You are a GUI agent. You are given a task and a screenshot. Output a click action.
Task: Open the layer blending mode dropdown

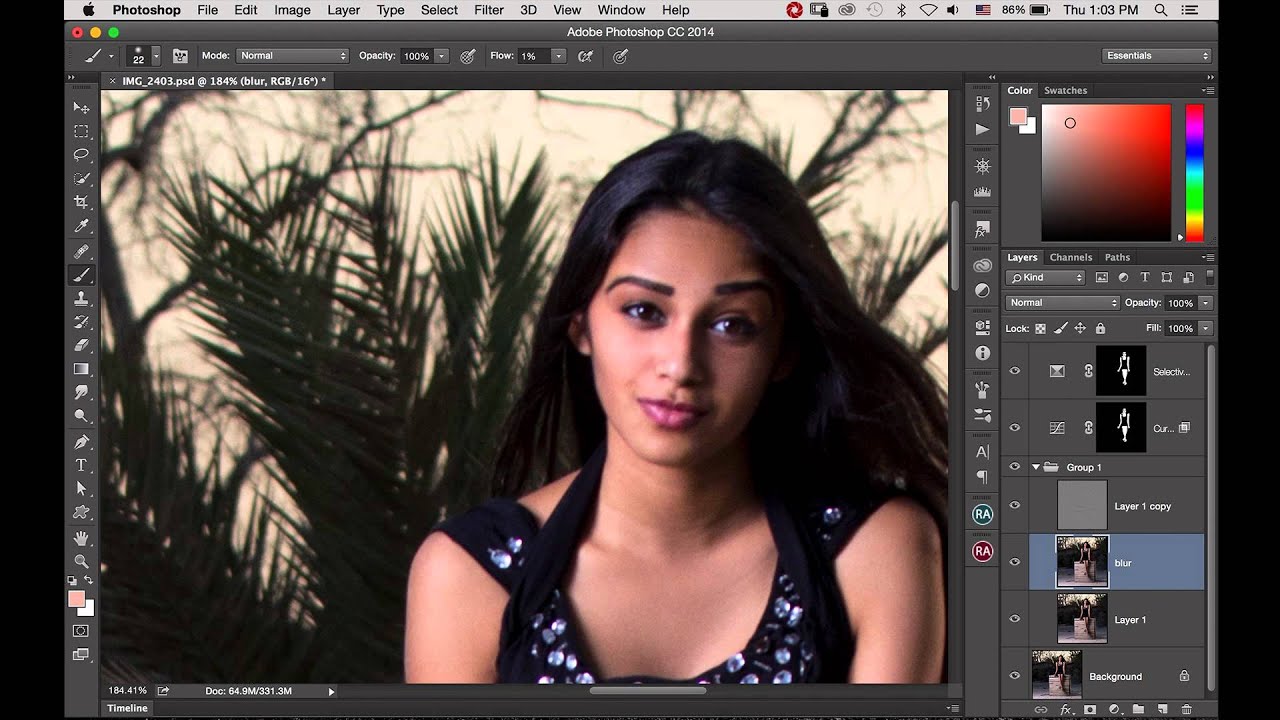coord(1063,303)
